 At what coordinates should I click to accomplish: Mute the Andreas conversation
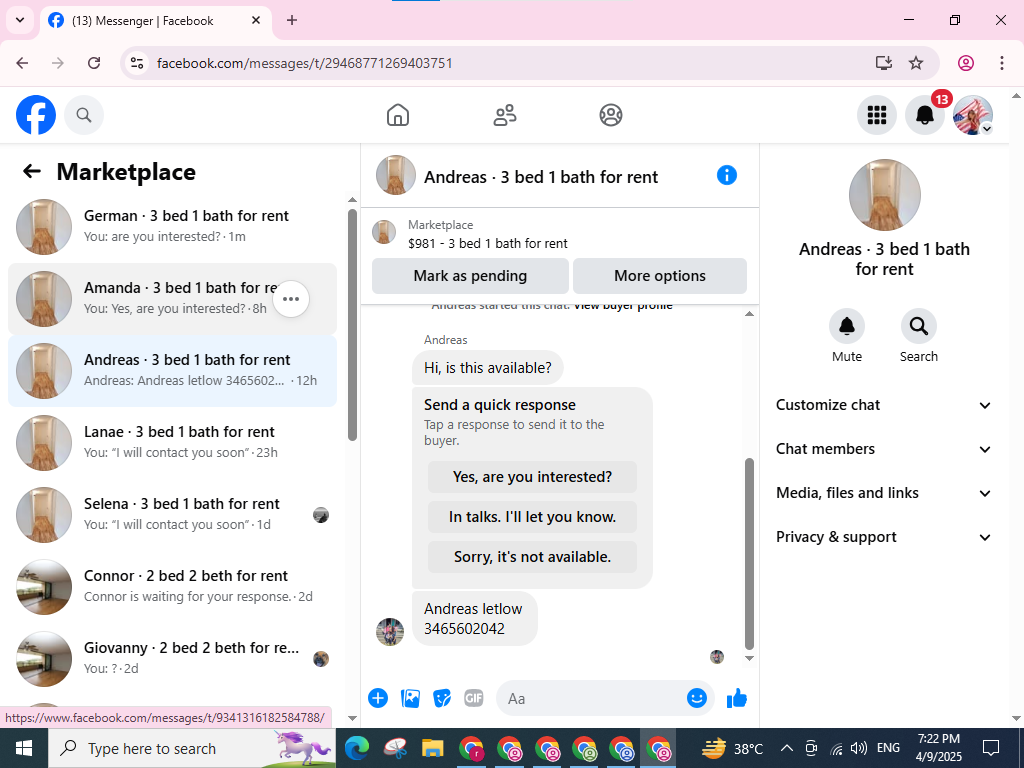click(x=846, y=326)
